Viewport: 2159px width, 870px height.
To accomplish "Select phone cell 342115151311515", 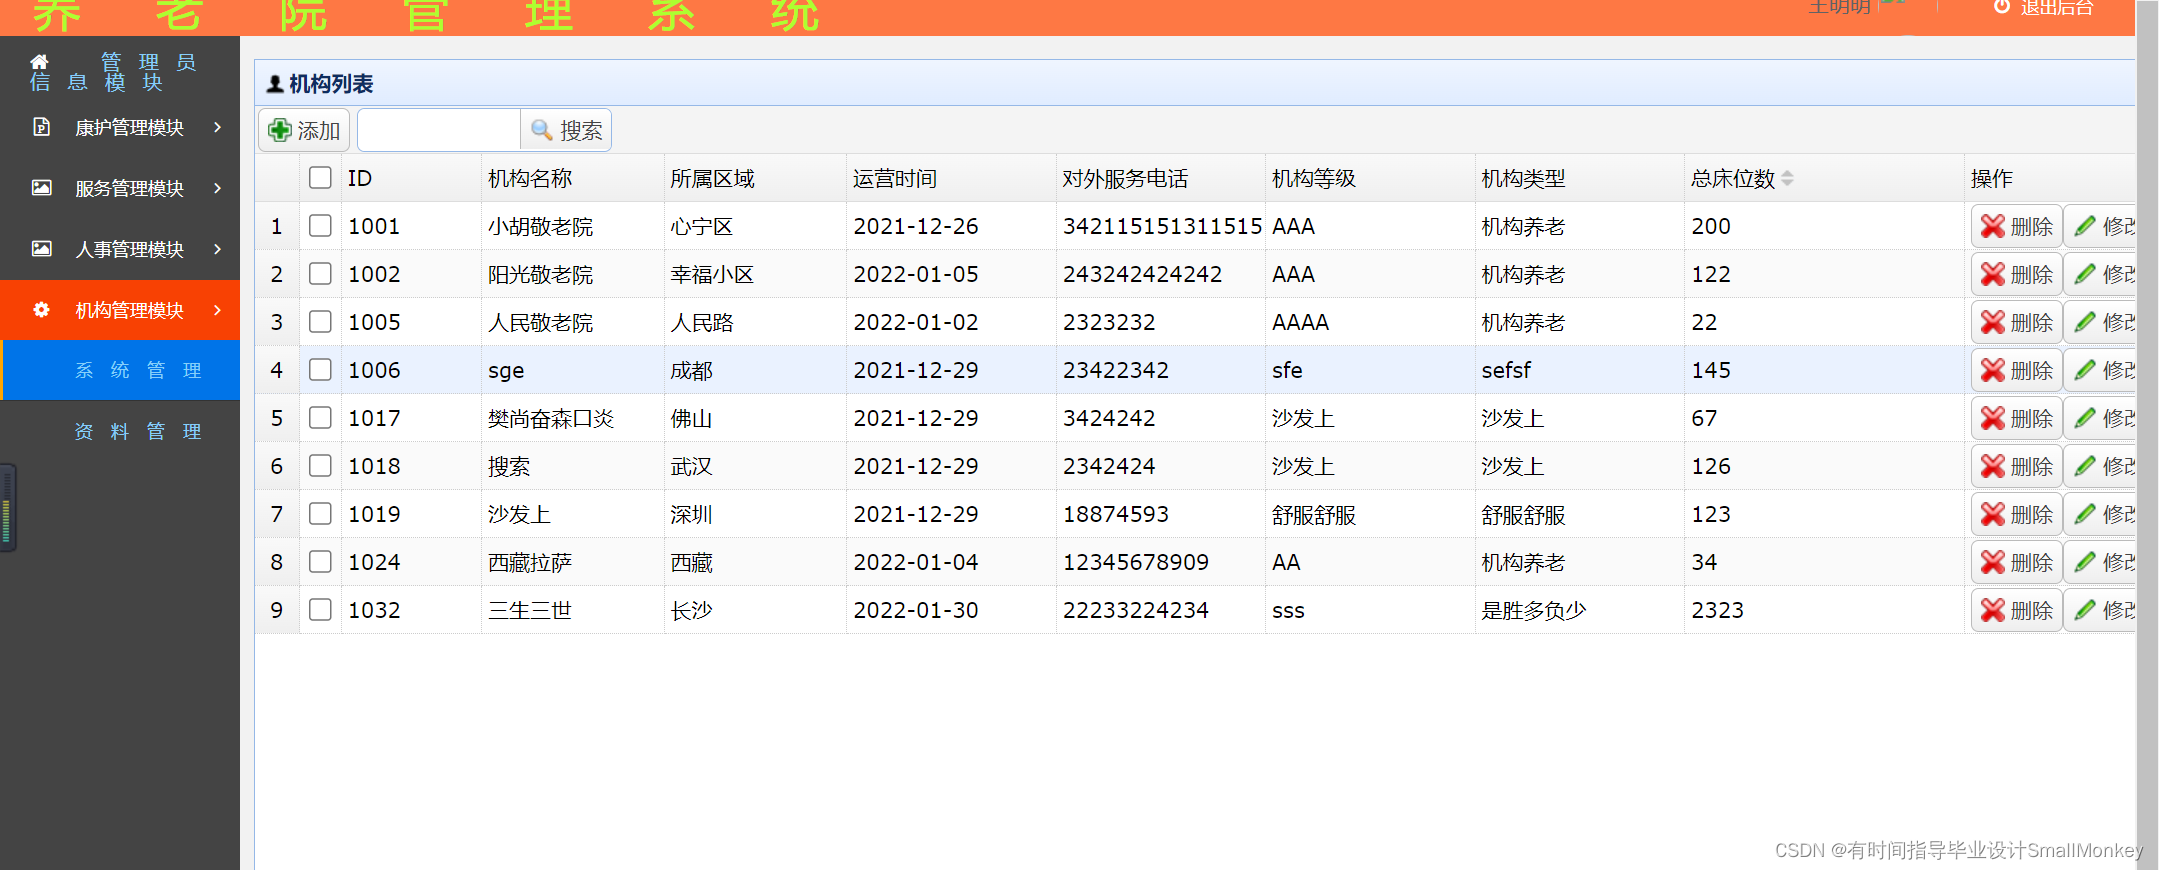I will click(x=1163, y=226).
